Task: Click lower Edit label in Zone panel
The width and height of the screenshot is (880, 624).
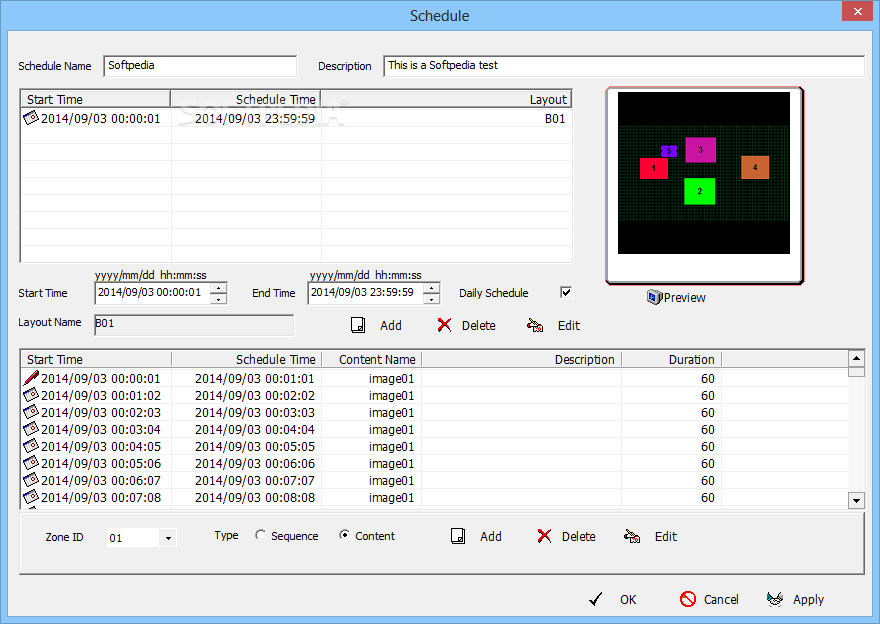Action: coord(666,536)
